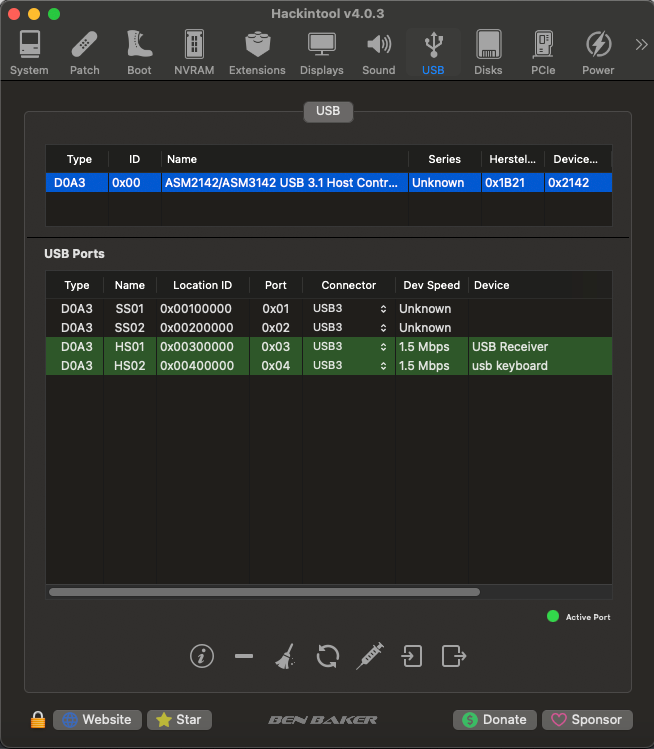Click the export icon
The image size is (654, 749).
[454, 656]
